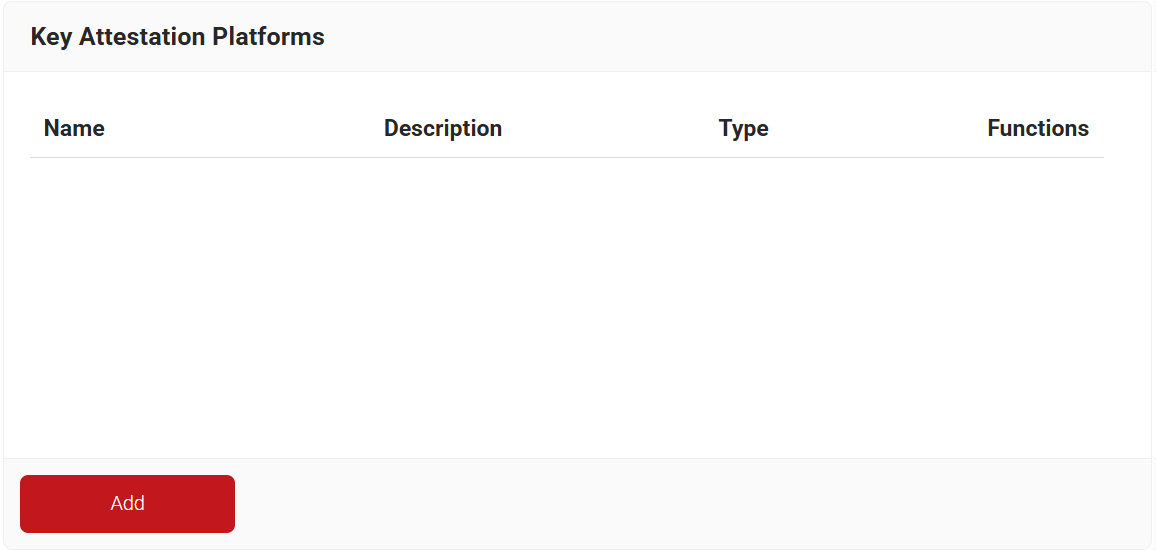
Task: Select the Type header text
Action: [x=744, y=128]
